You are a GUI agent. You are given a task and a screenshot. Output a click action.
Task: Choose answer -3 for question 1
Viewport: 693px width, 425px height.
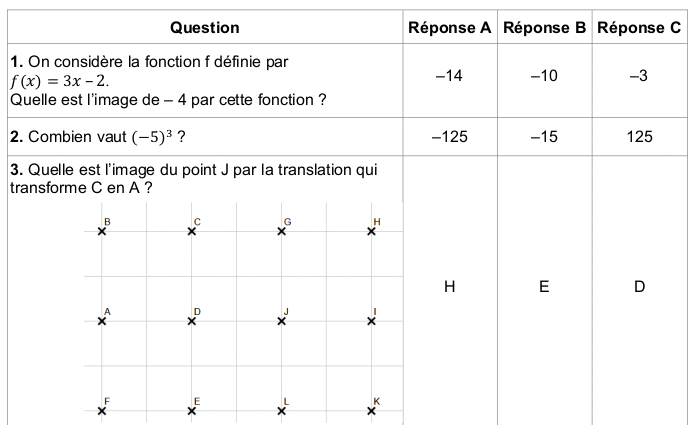point(639,77)
